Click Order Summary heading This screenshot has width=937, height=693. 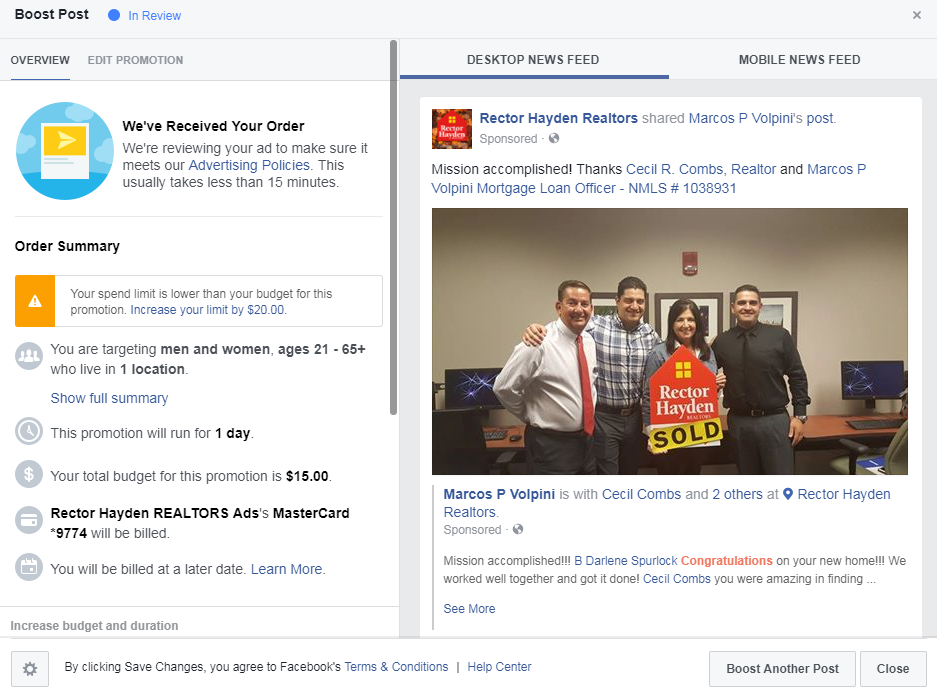click(x=67, y=246)
